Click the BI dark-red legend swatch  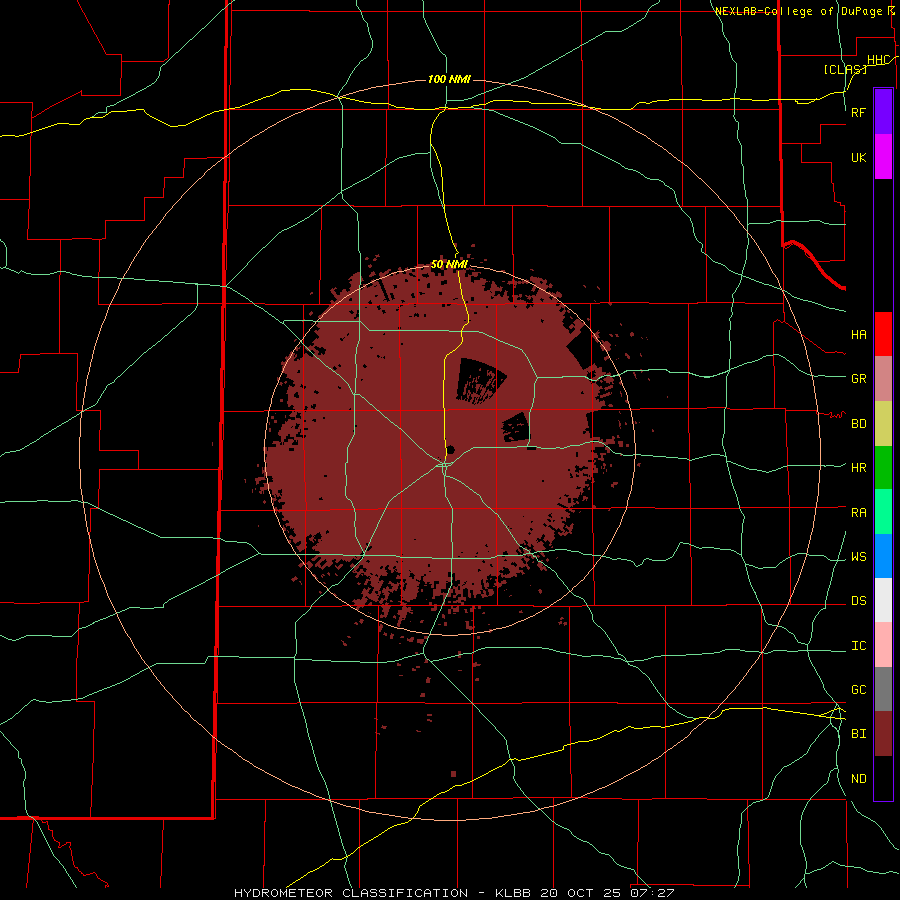click(x=883, y=734)
